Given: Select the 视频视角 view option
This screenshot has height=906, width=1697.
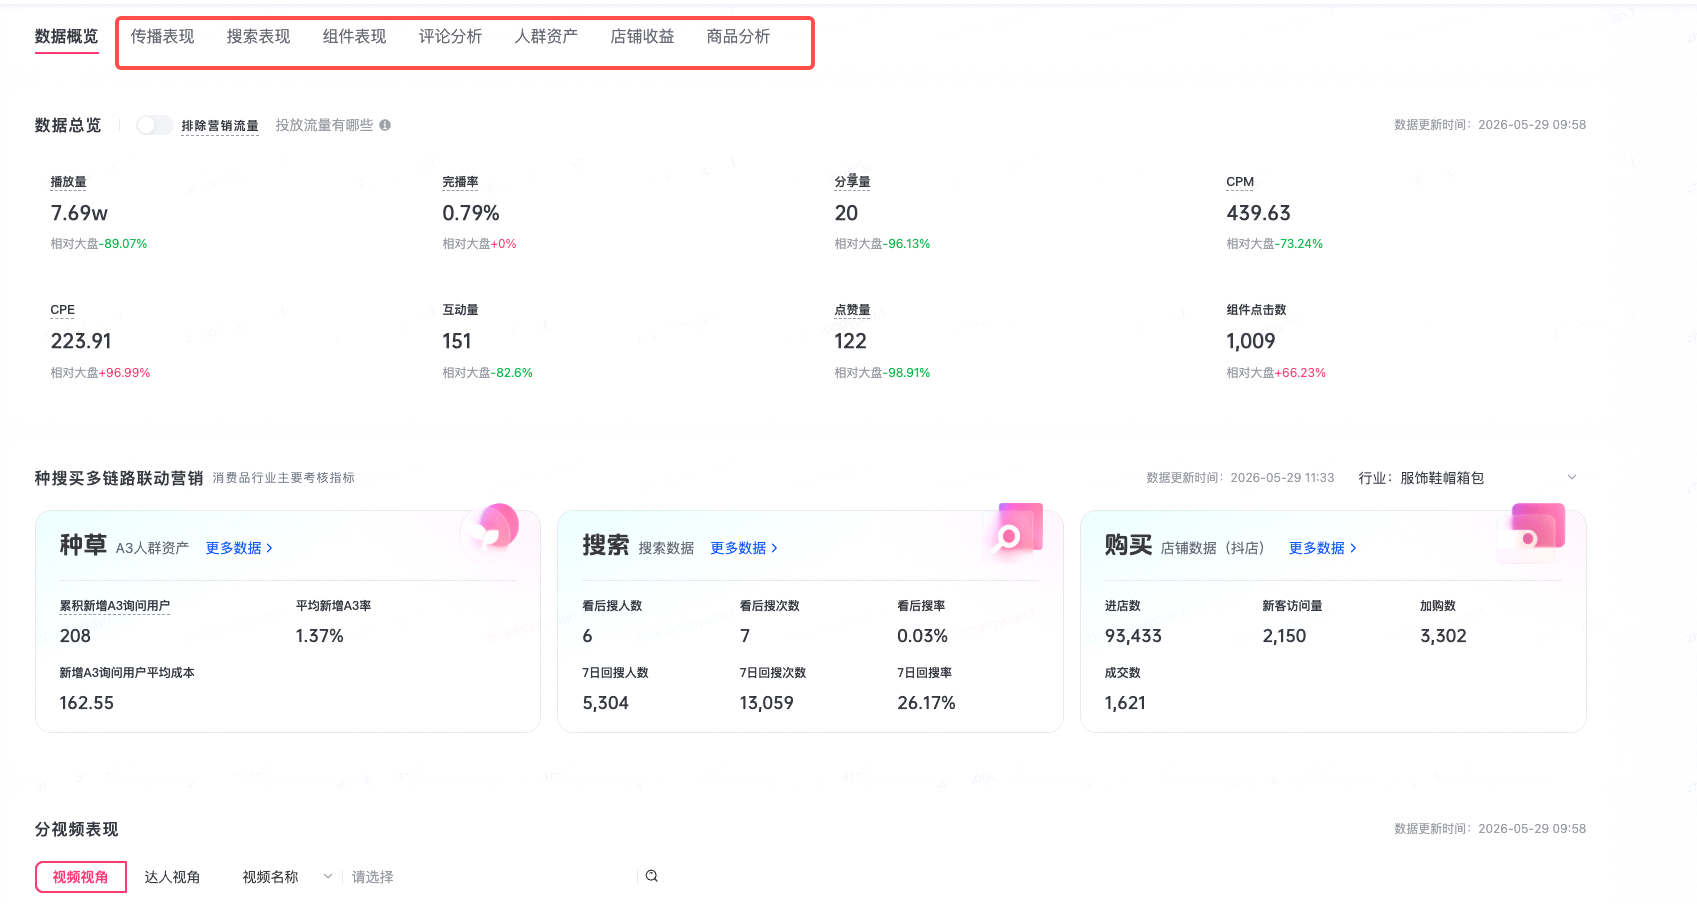Looking at the screenshot, I should pyautogui.click(x=81, y=877).
